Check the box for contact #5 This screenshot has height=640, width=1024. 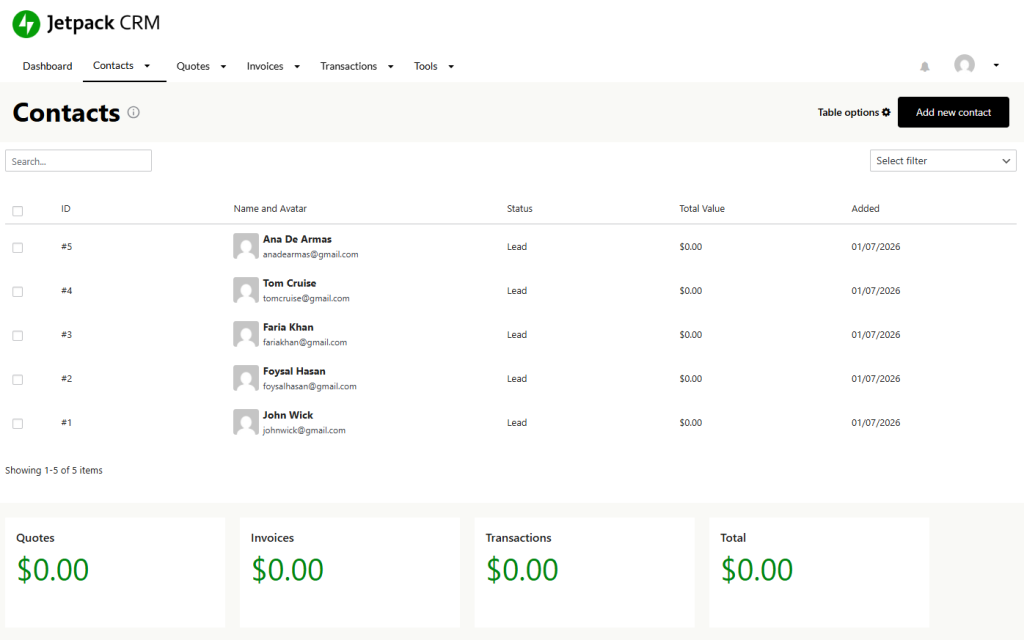coord(18,248)
